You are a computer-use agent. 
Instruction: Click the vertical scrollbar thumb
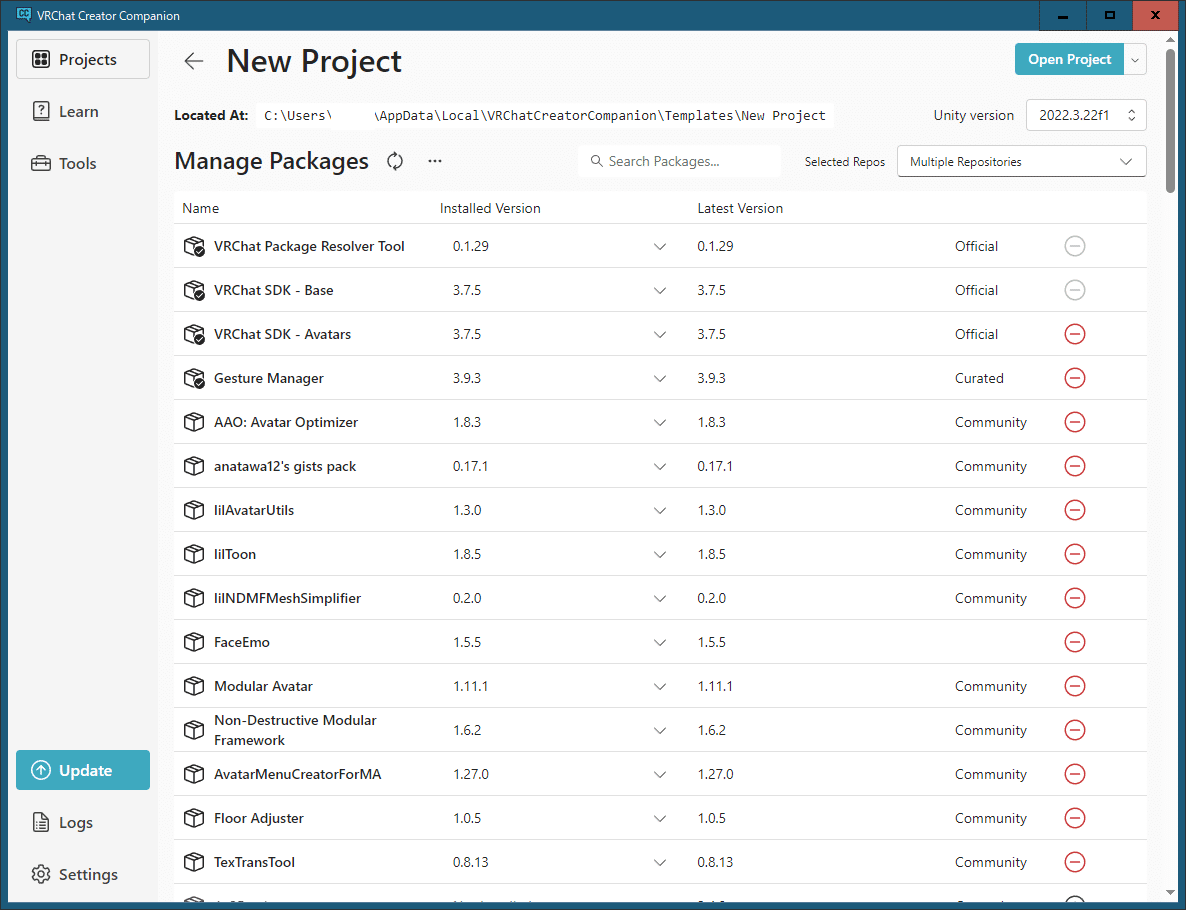coord(1171,121)
